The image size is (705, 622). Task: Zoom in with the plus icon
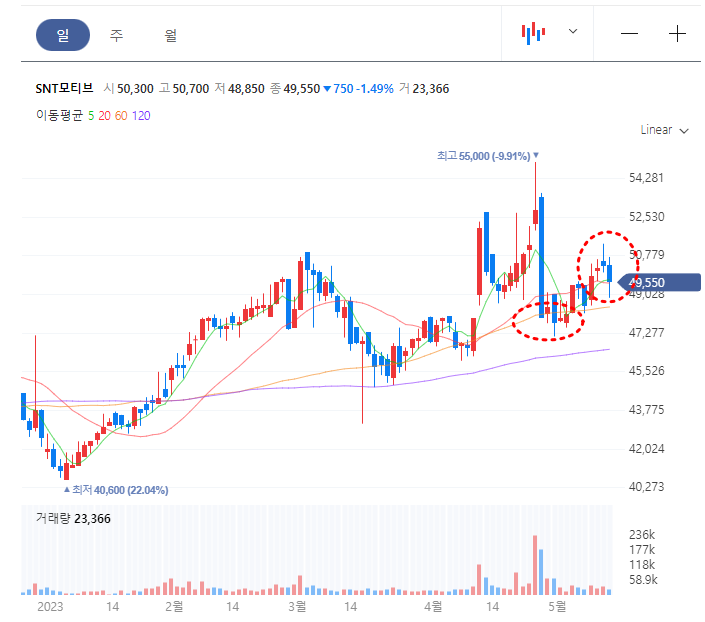(677, 34)
